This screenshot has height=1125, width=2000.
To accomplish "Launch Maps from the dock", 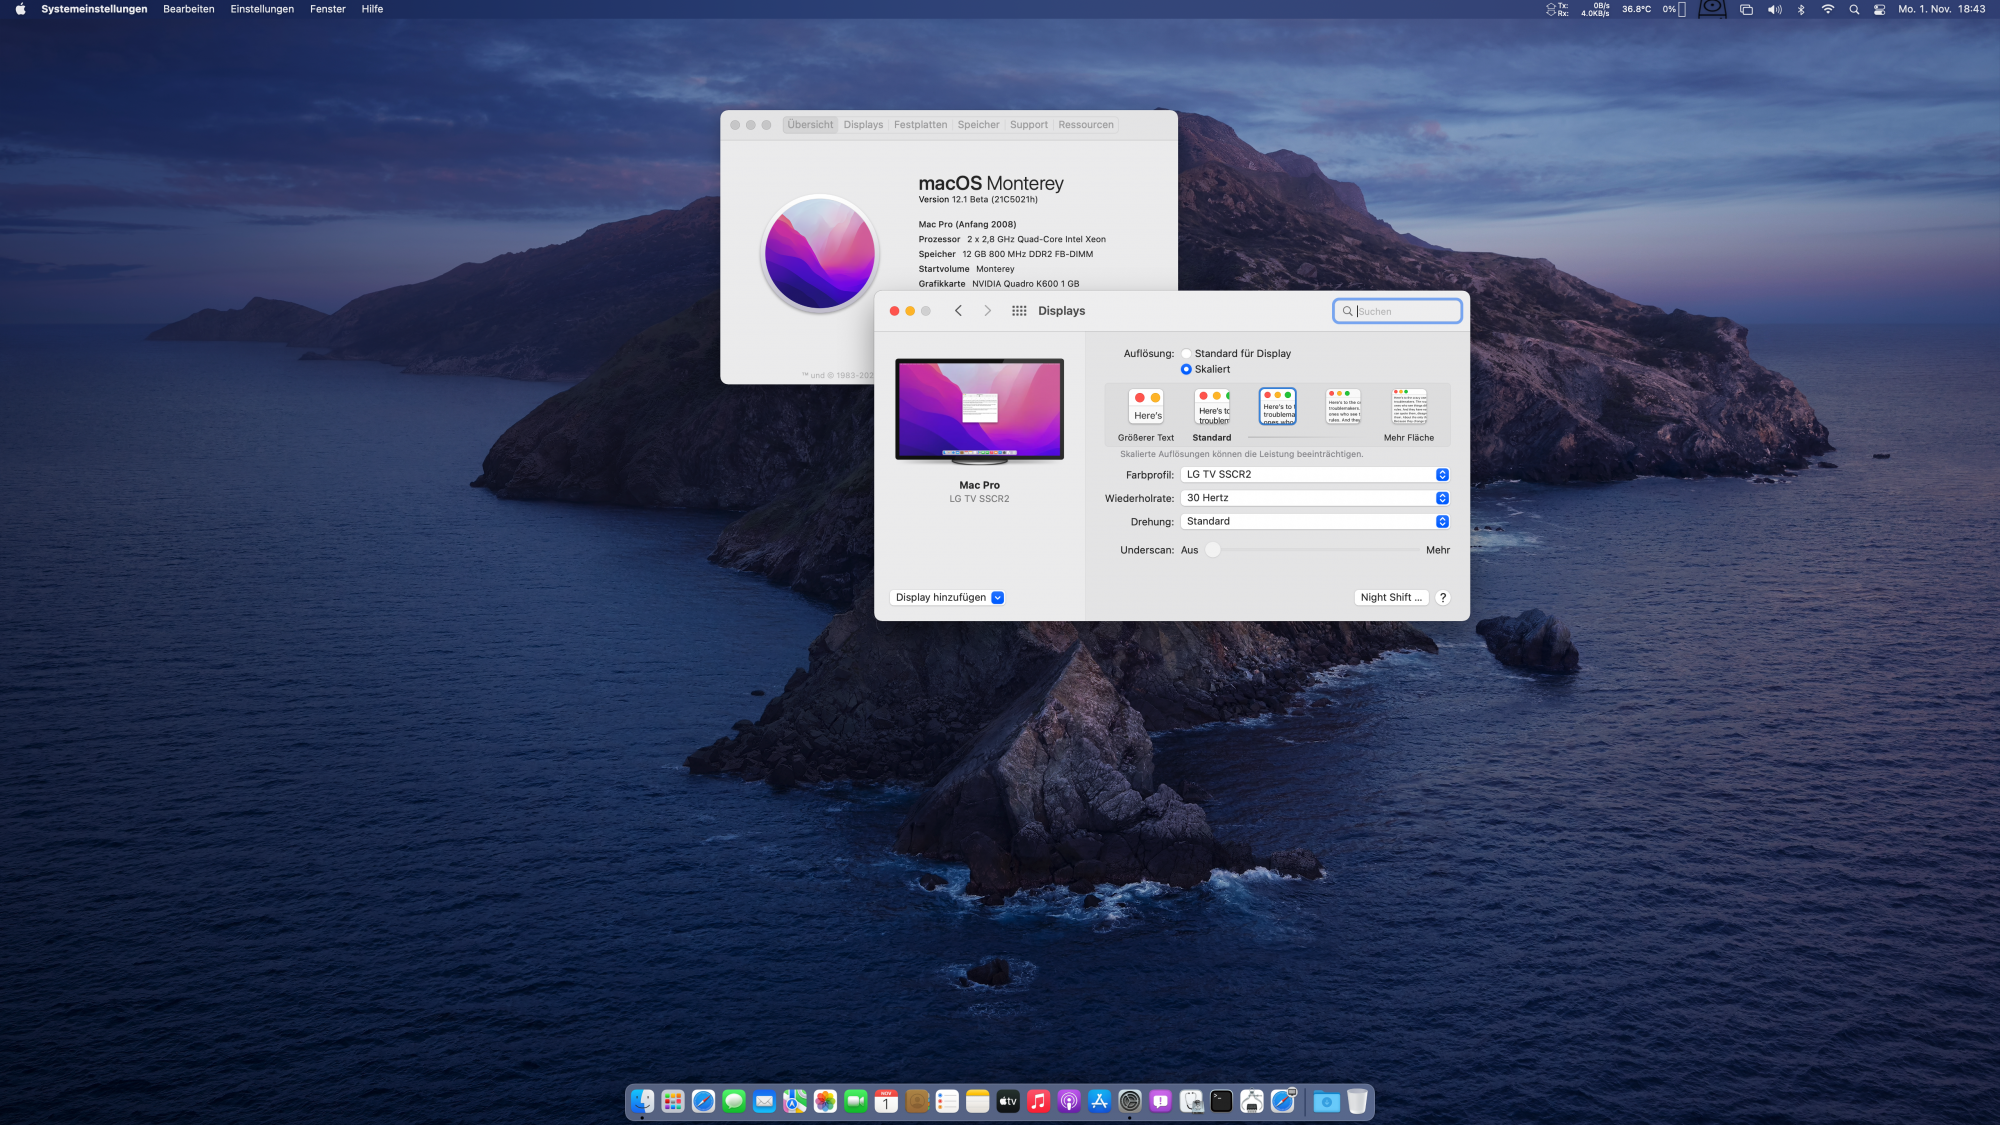I will (x=795, y=1101).
